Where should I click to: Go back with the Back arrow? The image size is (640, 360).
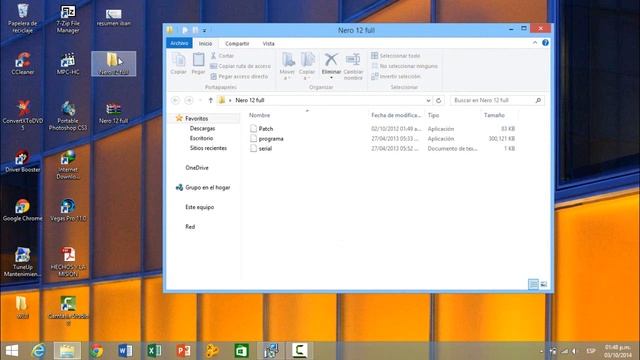[x=176, y=100]
